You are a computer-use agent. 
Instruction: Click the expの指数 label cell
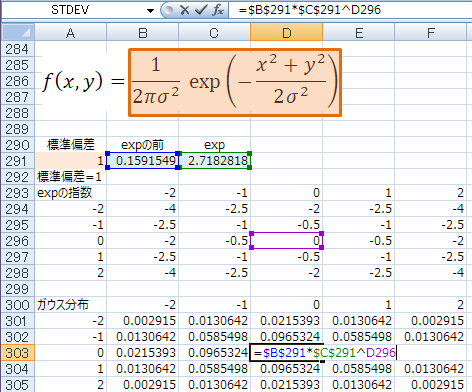pos(70,193)
